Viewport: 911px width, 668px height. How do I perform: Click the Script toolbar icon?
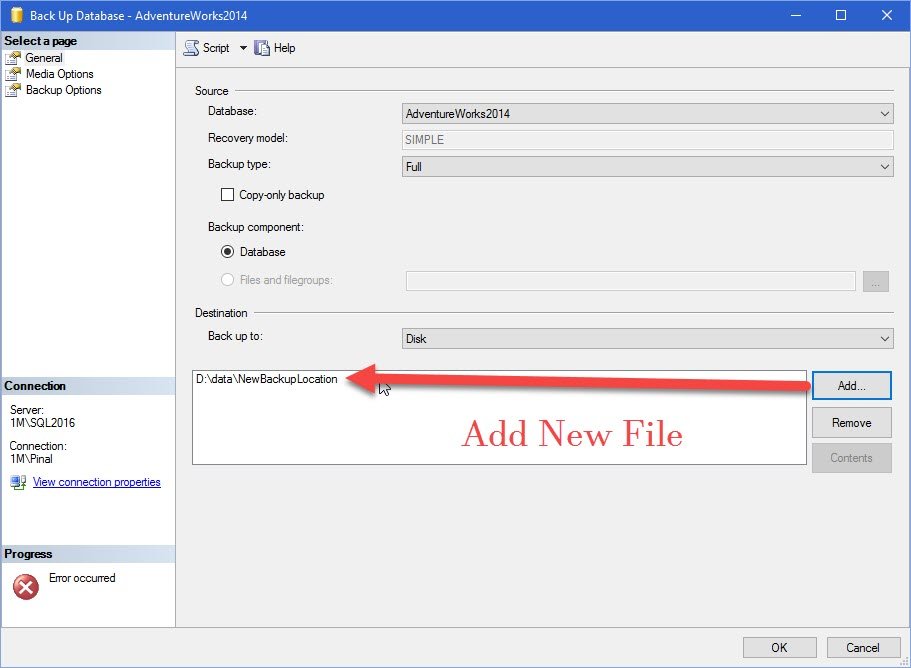pyautogui.click(x=191, y=48)
